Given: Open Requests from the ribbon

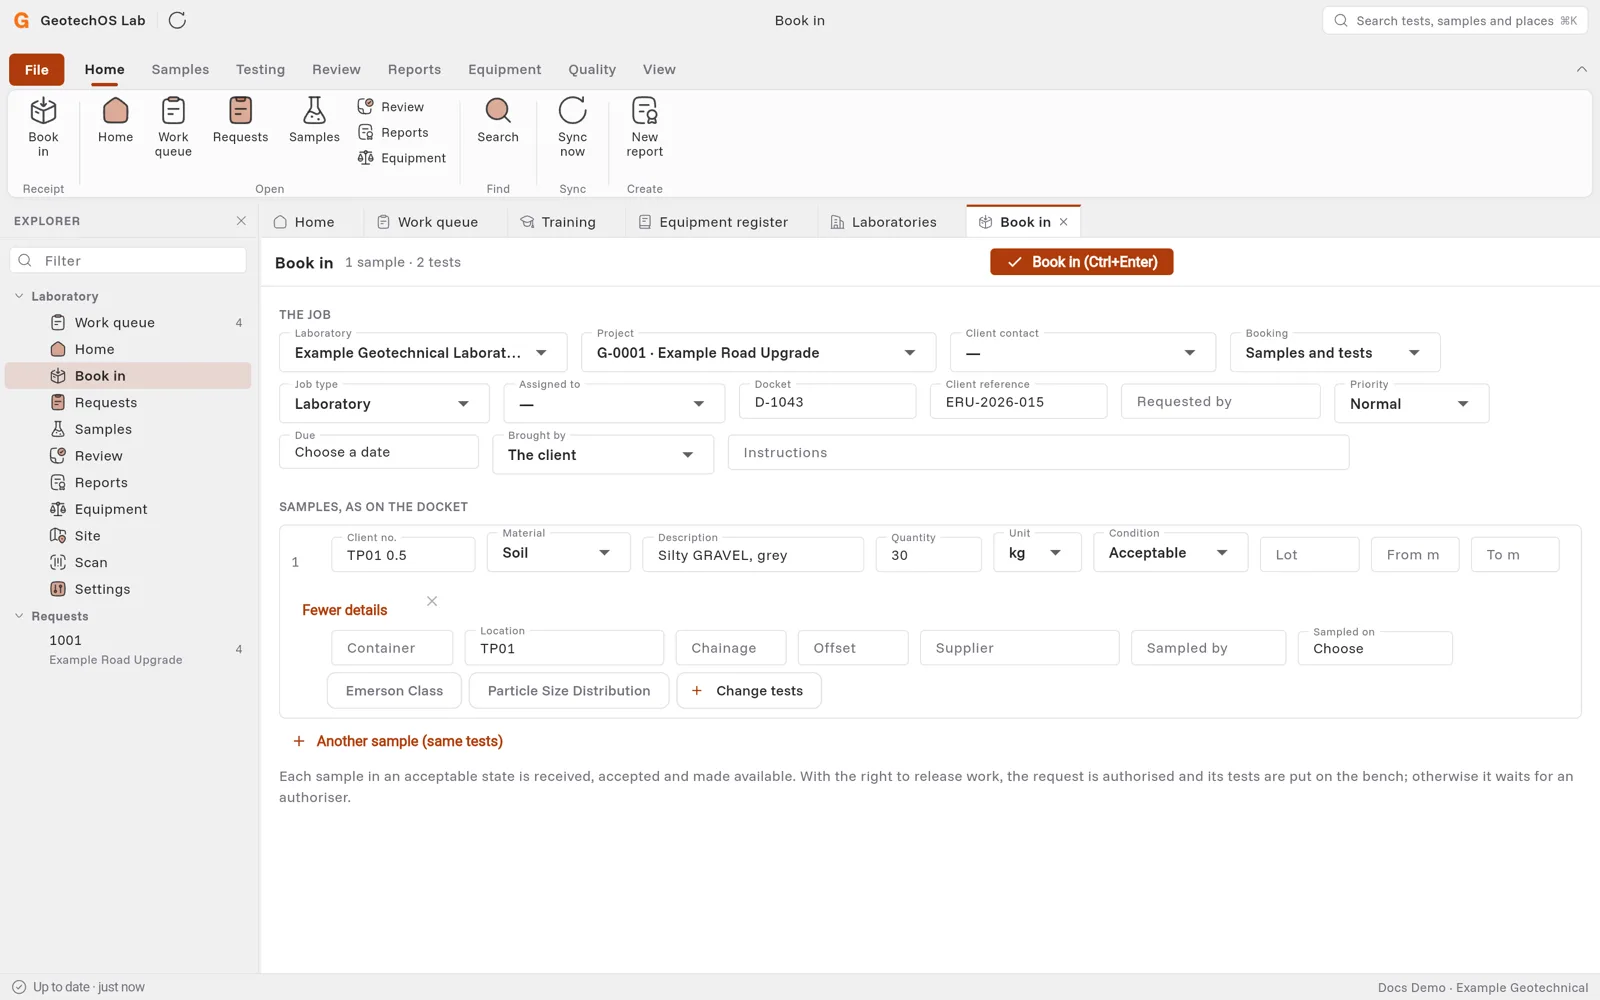Looking at the screenshot, I should coord(240,121).
